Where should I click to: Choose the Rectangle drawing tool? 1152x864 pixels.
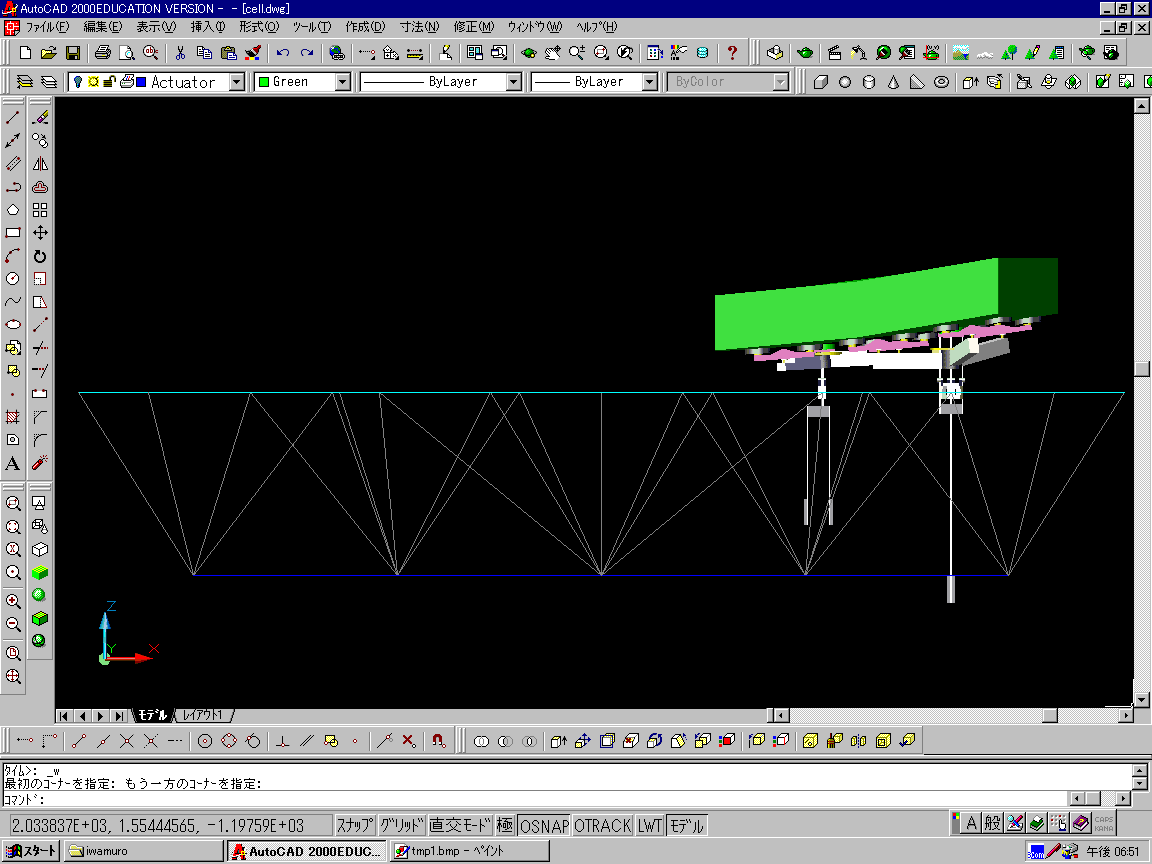tap(12, 233)
